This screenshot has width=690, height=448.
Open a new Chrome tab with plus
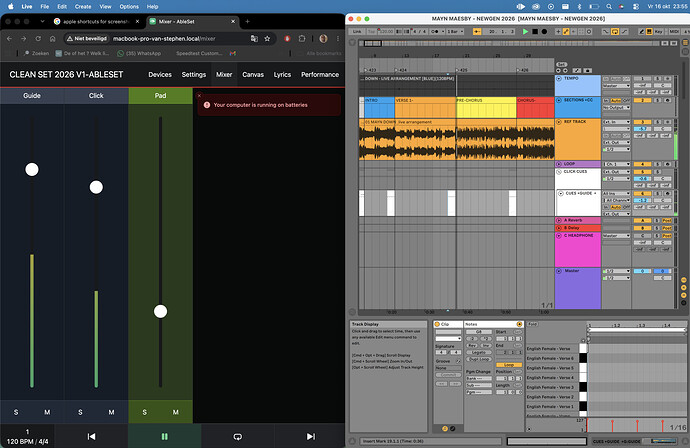pos(247,21)
